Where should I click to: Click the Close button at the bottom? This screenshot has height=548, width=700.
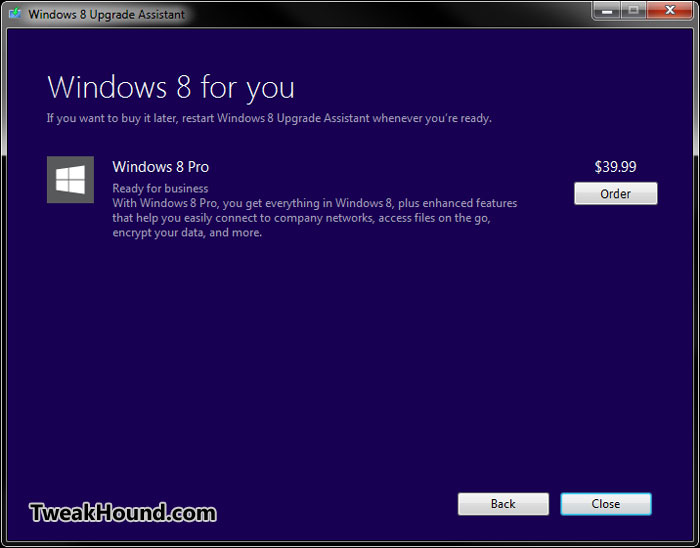click(x=606, y=504)
